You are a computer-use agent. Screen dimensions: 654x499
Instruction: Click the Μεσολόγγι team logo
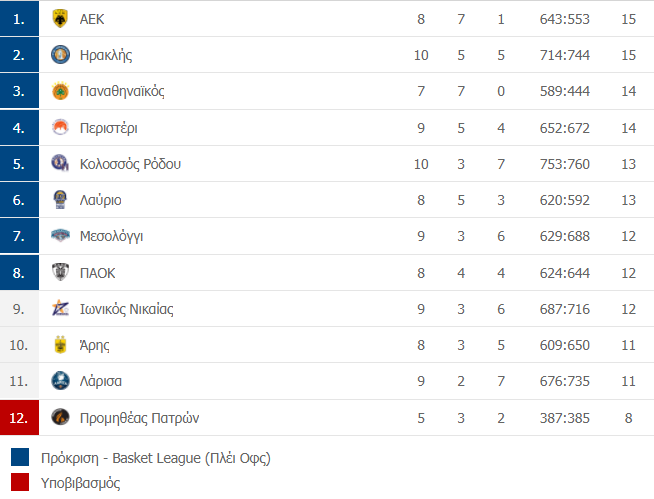click(x=60, y=236)
